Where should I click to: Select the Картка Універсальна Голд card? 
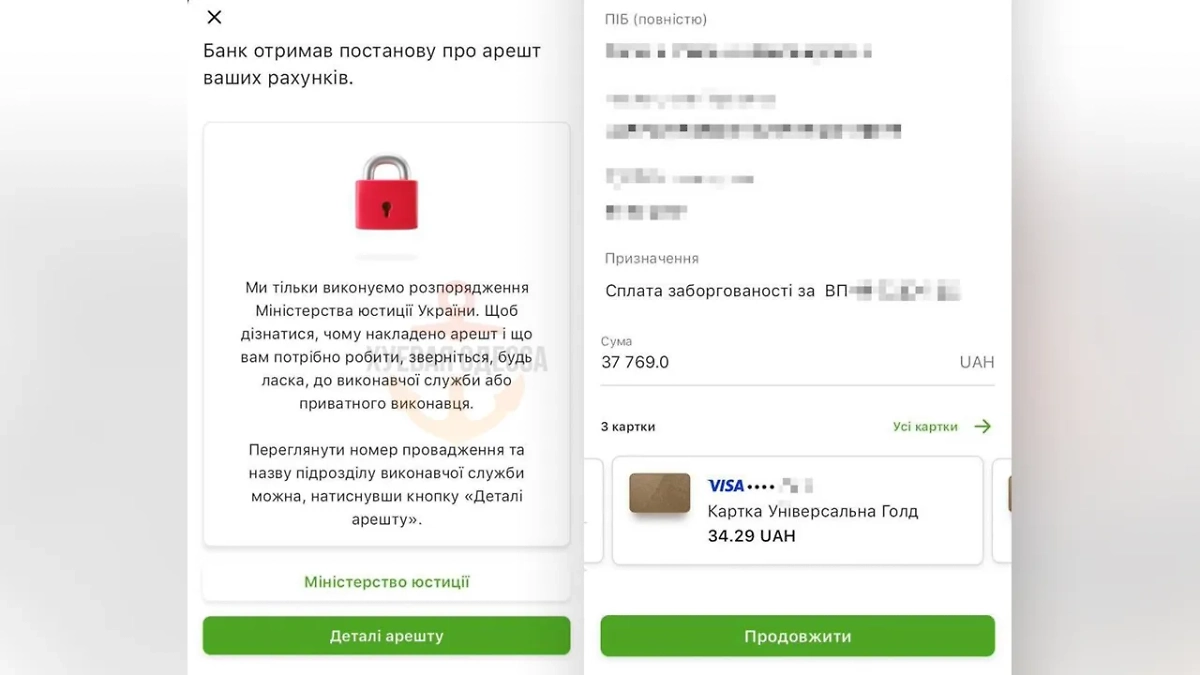[x=797, y=510]
